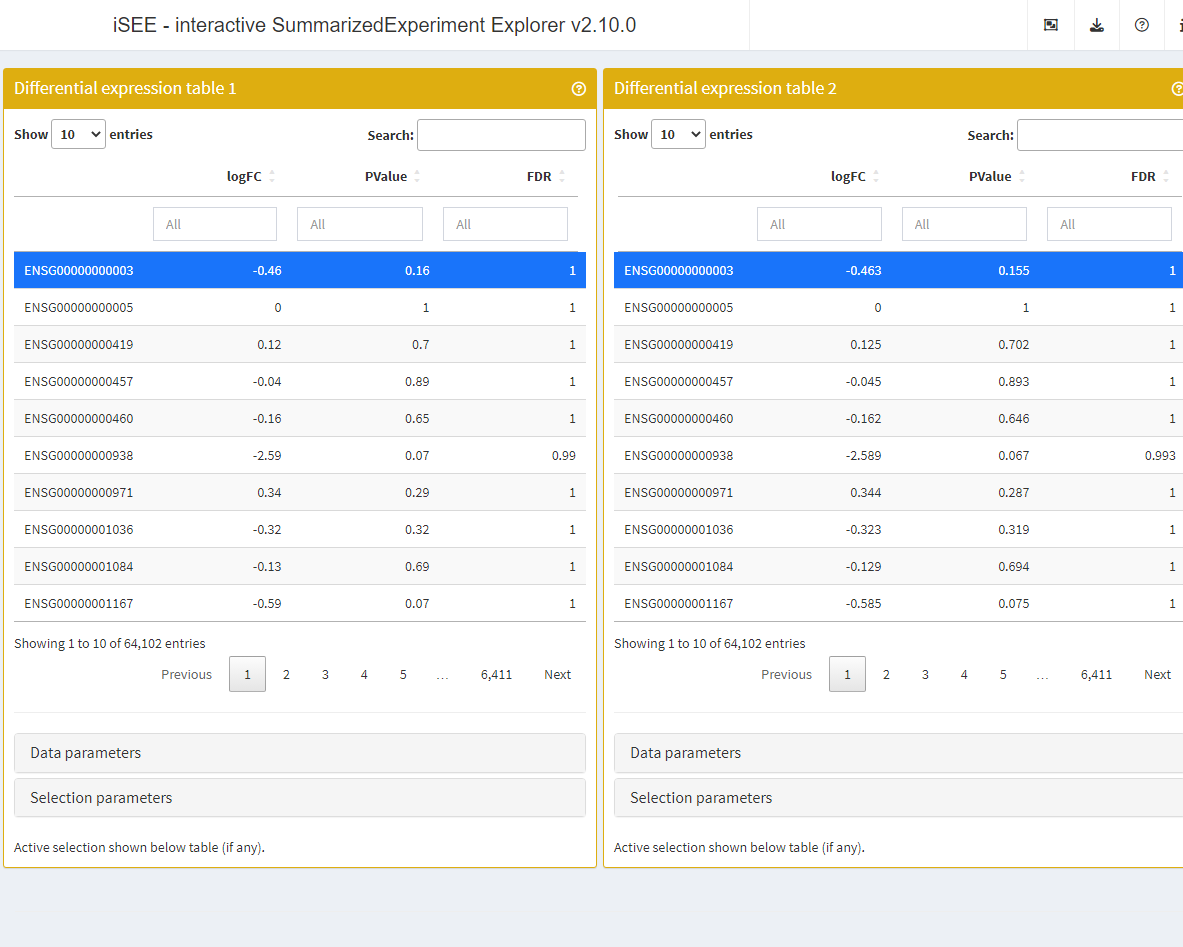Click Next in table 1 pagination
The image size is (1183, 947).
[557, 674]
